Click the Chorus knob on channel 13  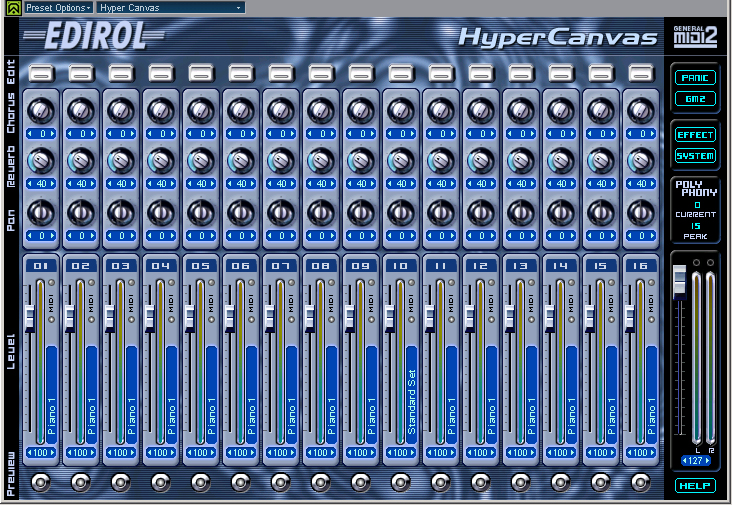[521, 111]
